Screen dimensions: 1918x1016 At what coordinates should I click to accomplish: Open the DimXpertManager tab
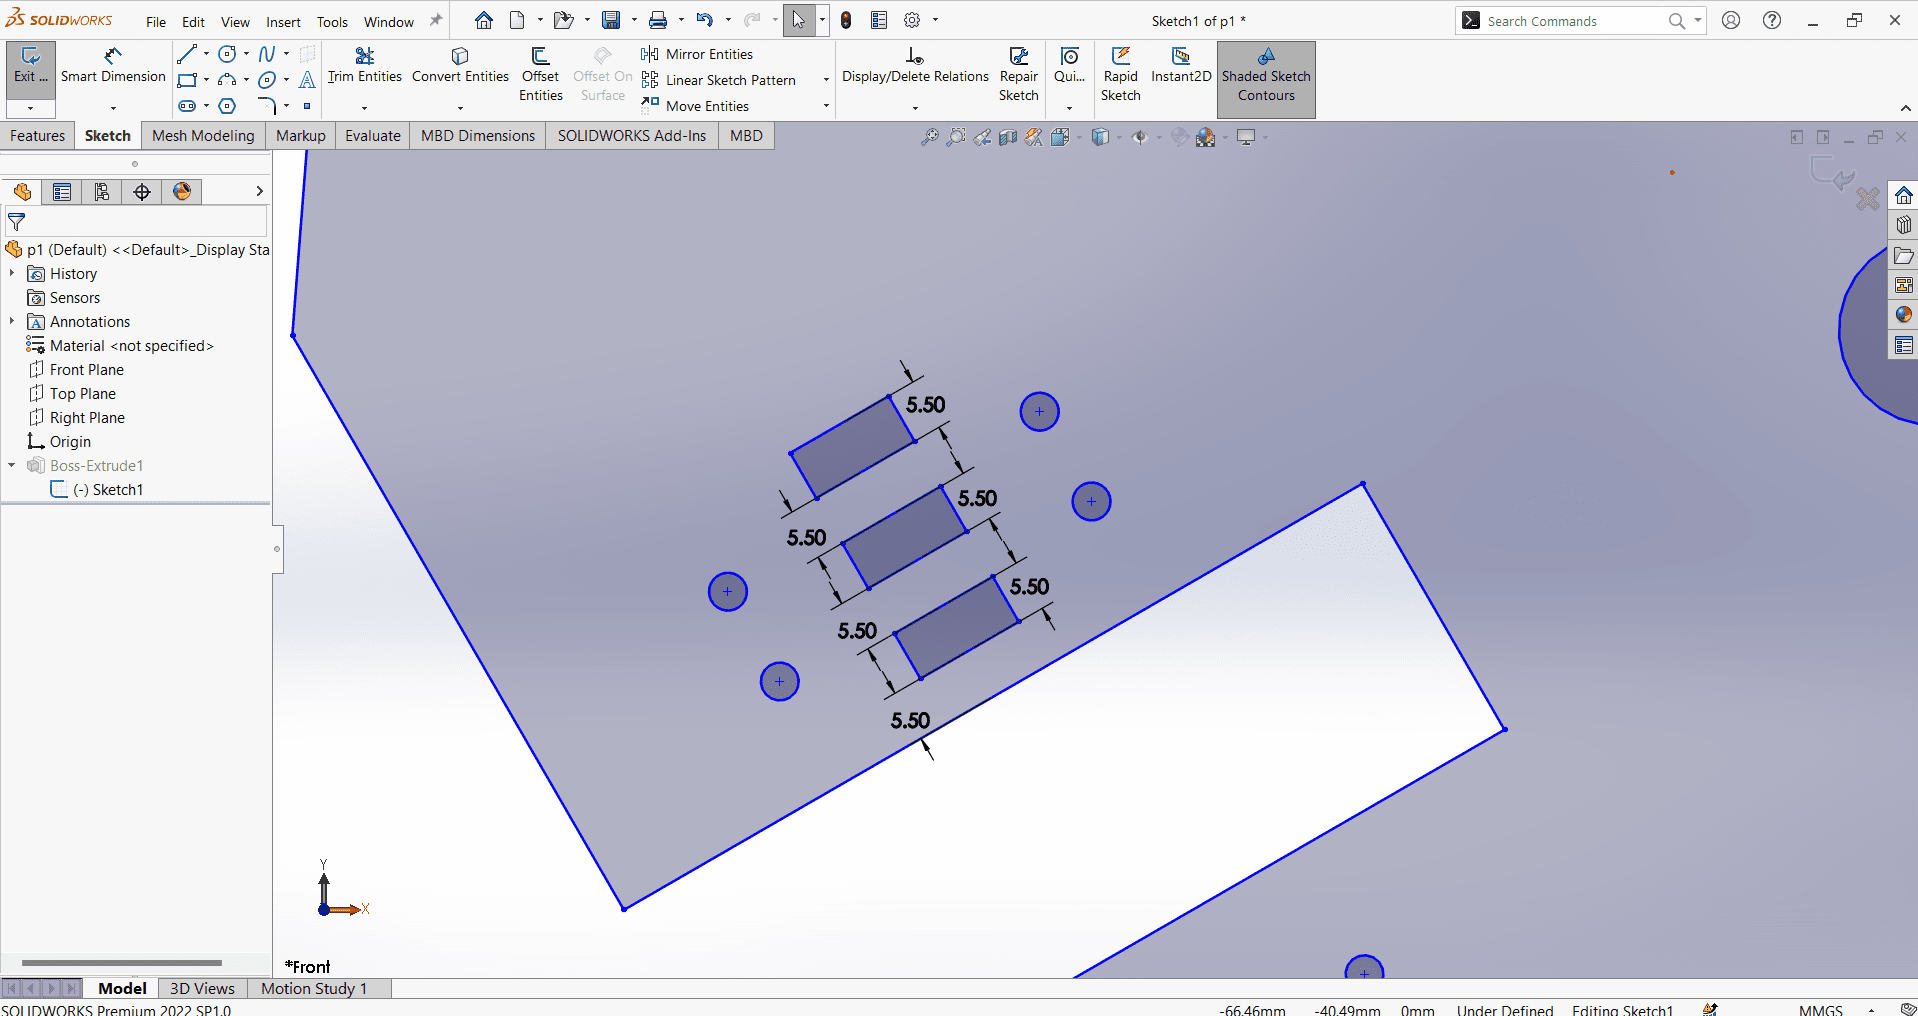point(142,192)
